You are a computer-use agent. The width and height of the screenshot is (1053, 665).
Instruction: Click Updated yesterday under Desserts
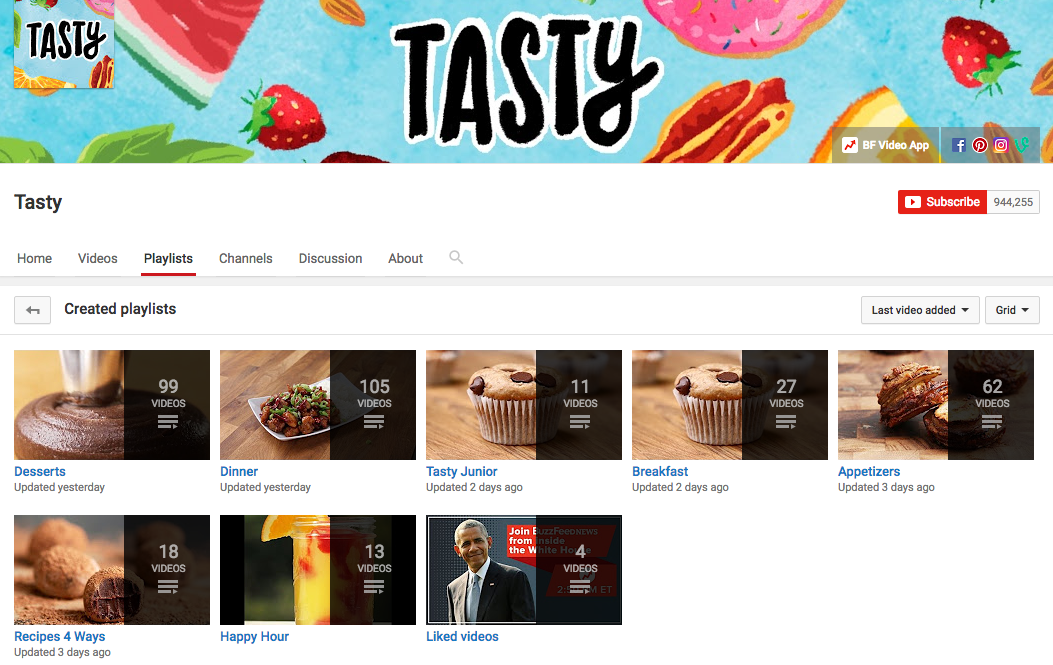(60, 488)
